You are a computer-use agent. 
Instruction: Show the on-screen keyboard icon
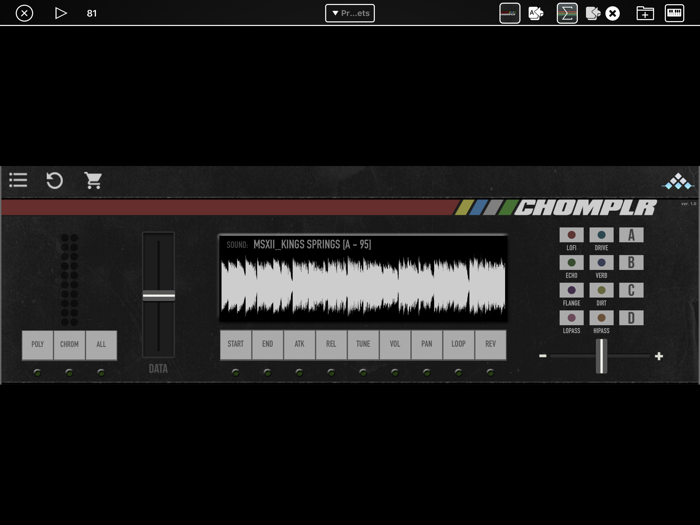click(x=674, y=13)
